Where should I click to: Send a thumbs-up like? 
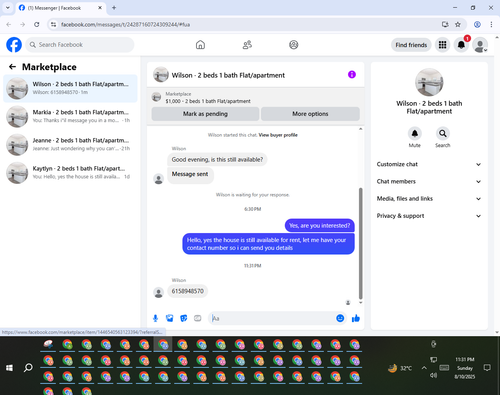click(x=356, y=318)
